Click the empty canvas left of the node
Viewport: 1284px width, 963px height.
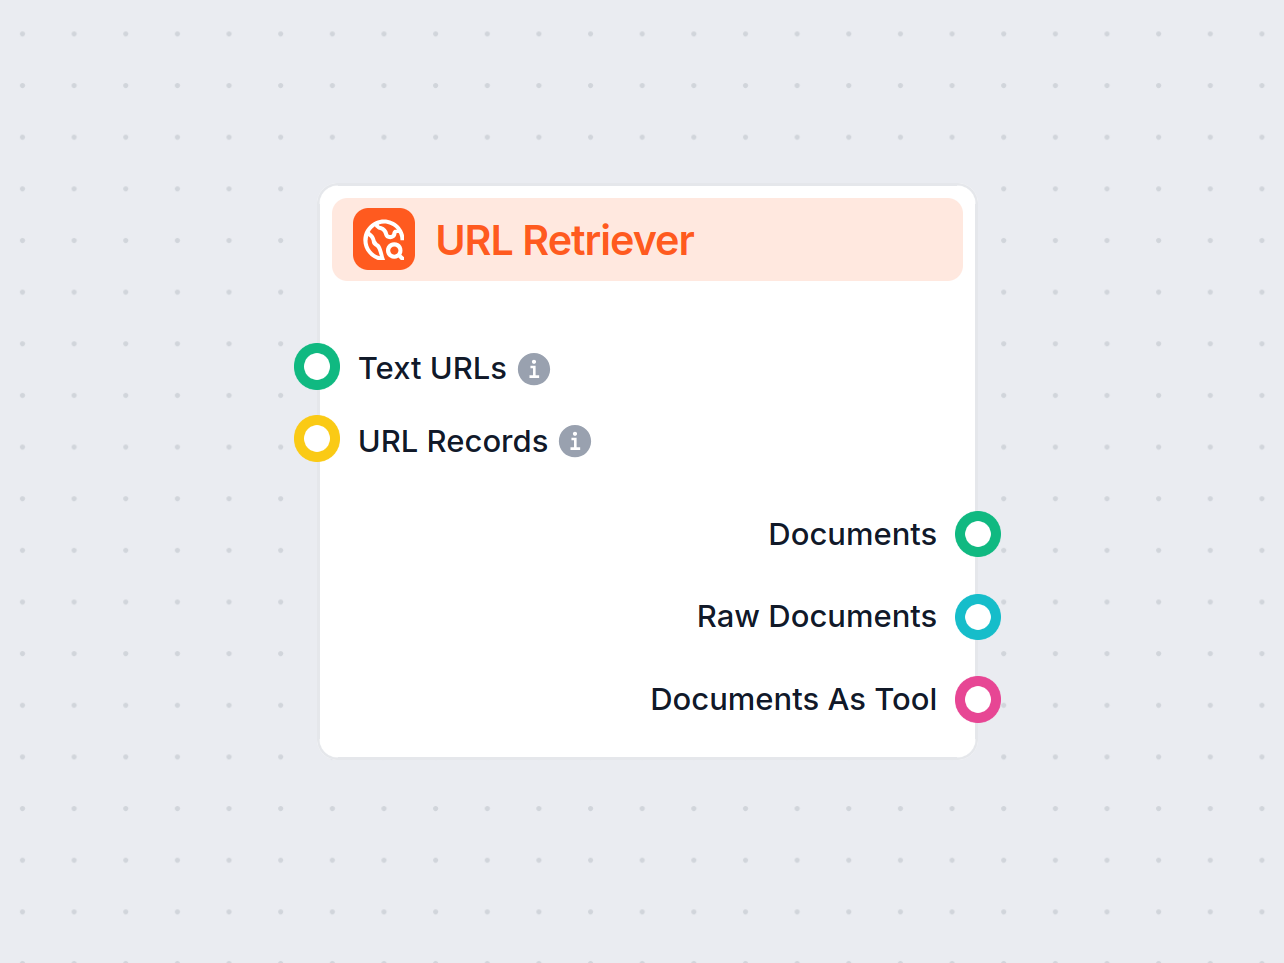150,500
